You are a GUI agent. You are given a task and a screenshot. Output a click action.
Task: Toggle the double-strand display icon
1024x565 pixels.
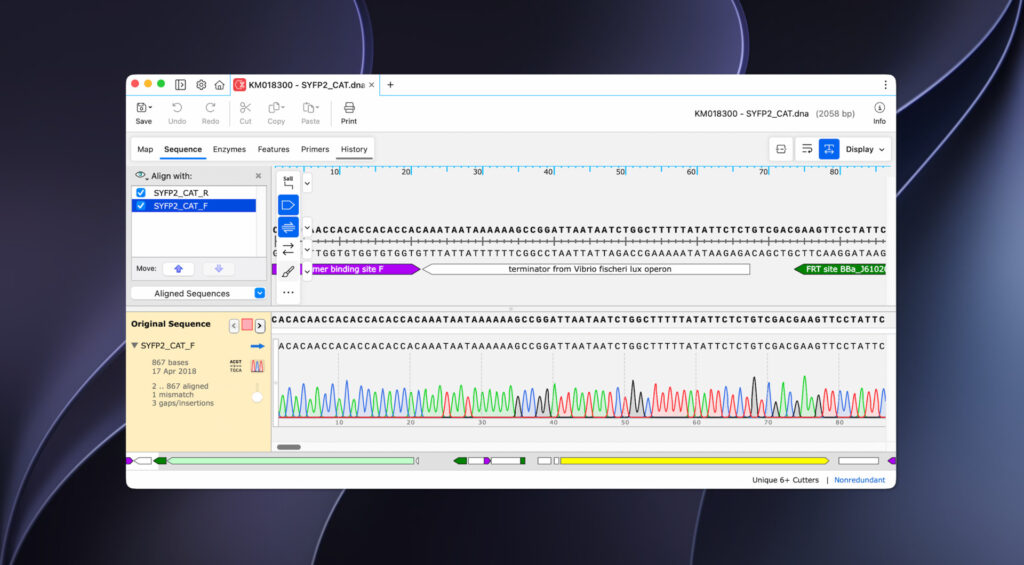pyautogui.click(x=288, y=227)
